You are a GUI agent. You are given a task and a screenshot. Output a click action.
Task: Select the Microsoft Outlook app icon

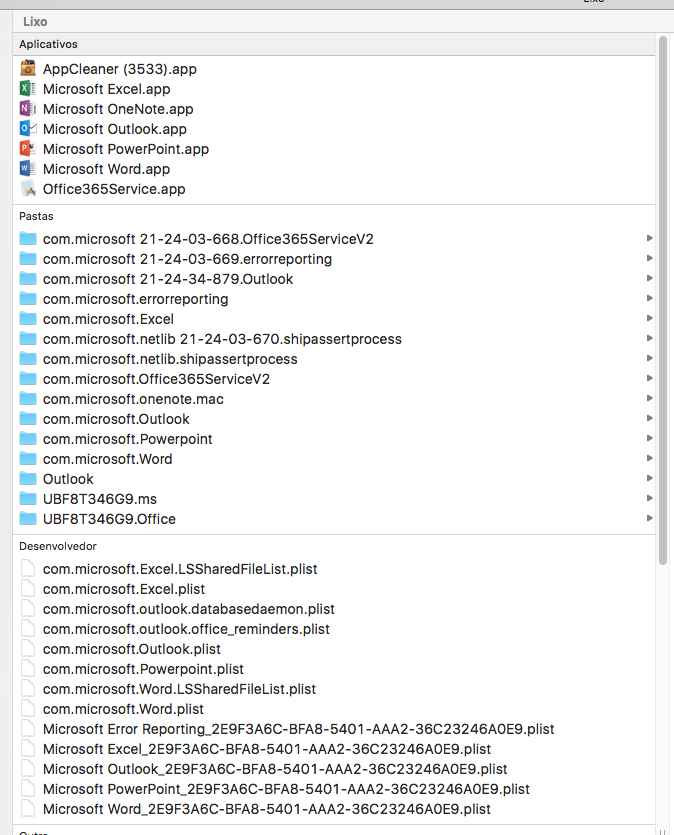pyautogui.click(x=28, y=129)
